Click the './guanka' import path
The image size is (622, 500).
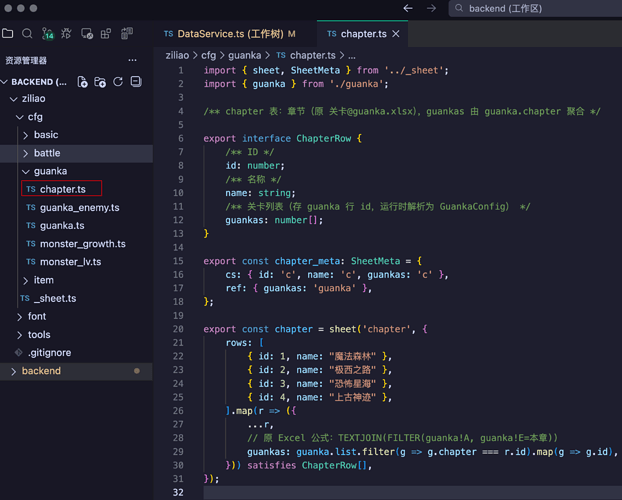click(357, 84)
